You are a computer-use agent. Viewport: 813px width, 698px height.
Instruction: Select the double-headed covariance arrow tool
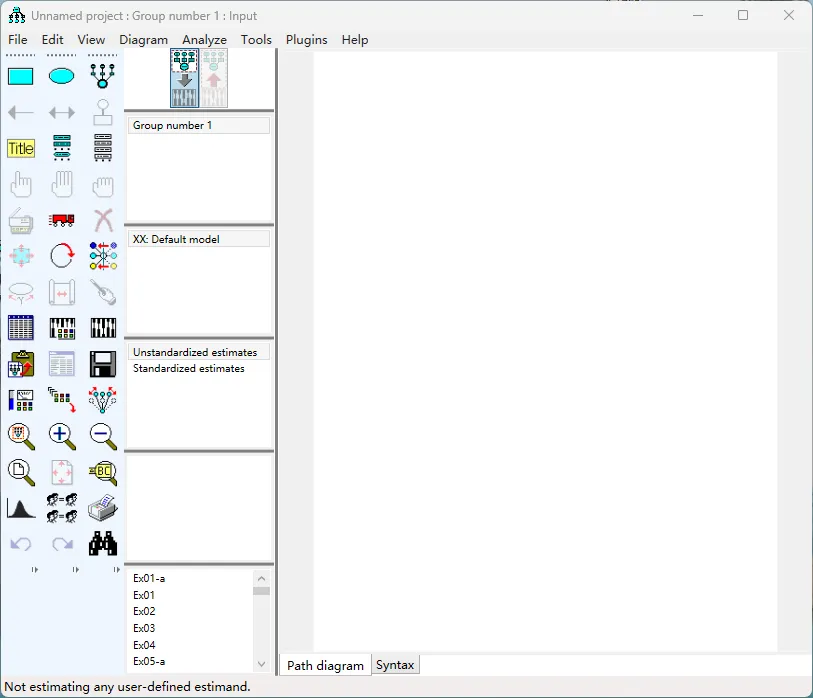pos(62,113)
